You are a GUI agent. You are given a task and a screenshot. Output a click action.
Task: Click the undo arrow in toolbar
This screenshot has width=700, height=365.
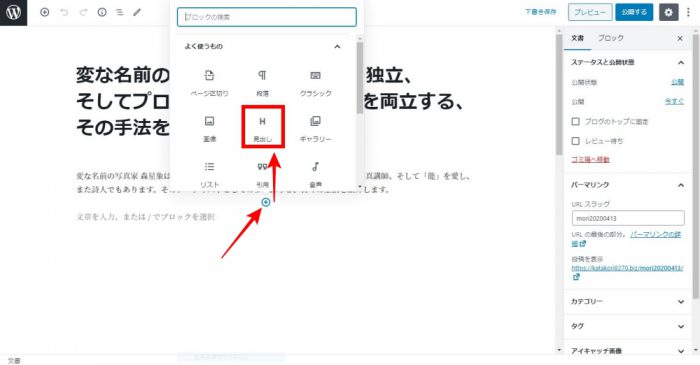(64, 12)
